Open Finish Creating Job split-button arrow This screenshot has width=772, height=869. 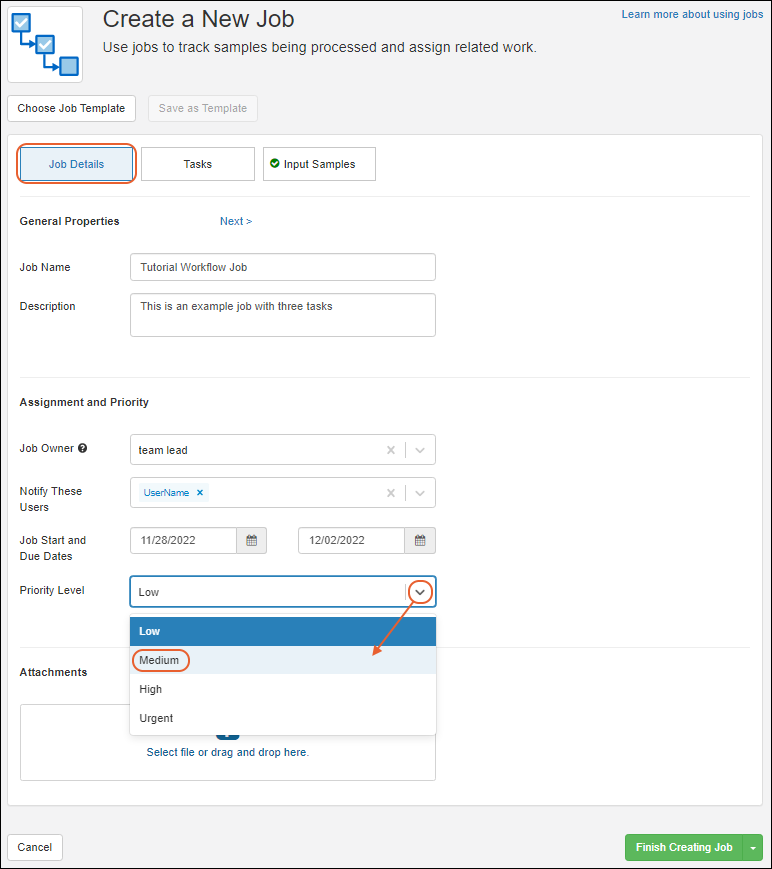pyautogui.click(x=752, y=848)
